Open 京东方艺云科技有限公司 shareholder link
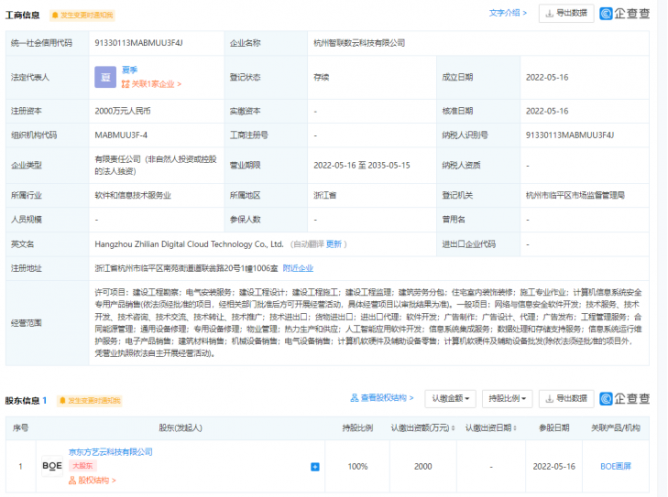The width and height of the screenshot is (668, 497). (x=109, y=452)
